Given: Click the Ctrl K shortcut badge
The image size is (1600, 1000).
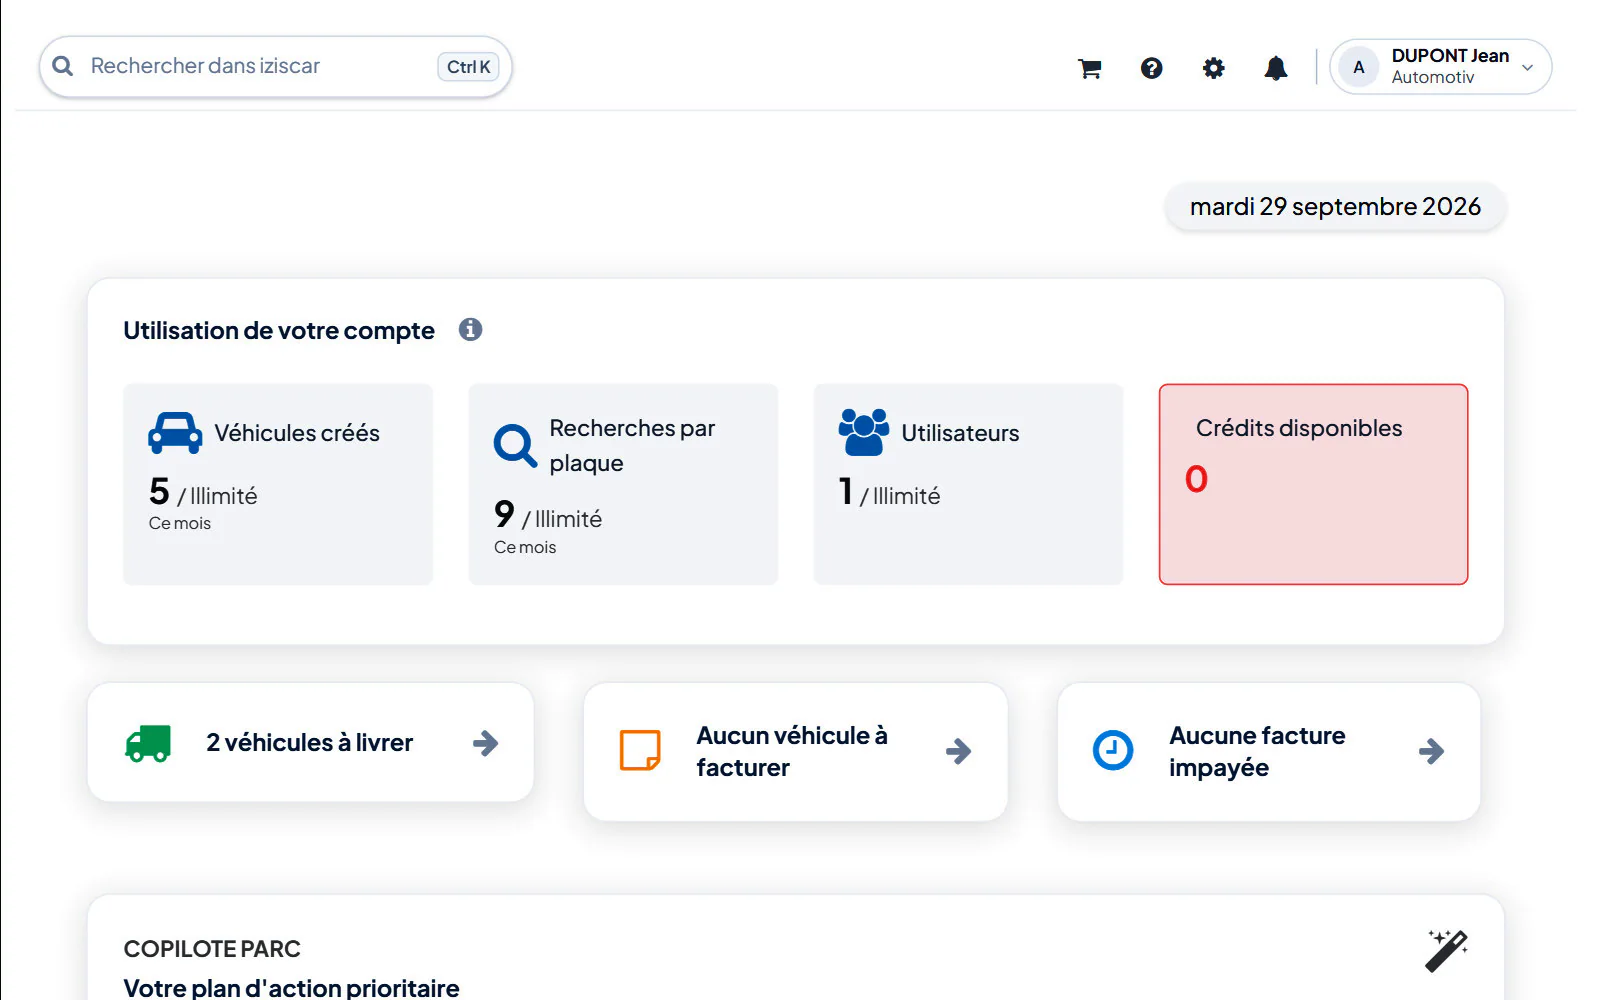Looking at the screenshot, I should [468, 67].
